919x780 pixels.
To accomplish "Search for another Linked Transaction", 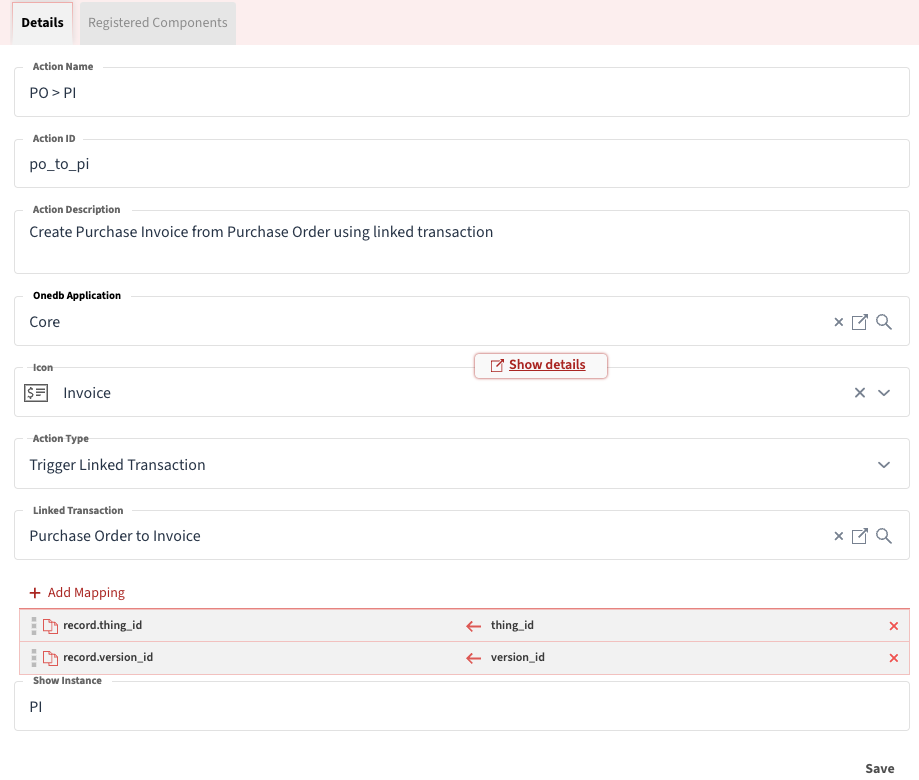I will coord(883,536).
